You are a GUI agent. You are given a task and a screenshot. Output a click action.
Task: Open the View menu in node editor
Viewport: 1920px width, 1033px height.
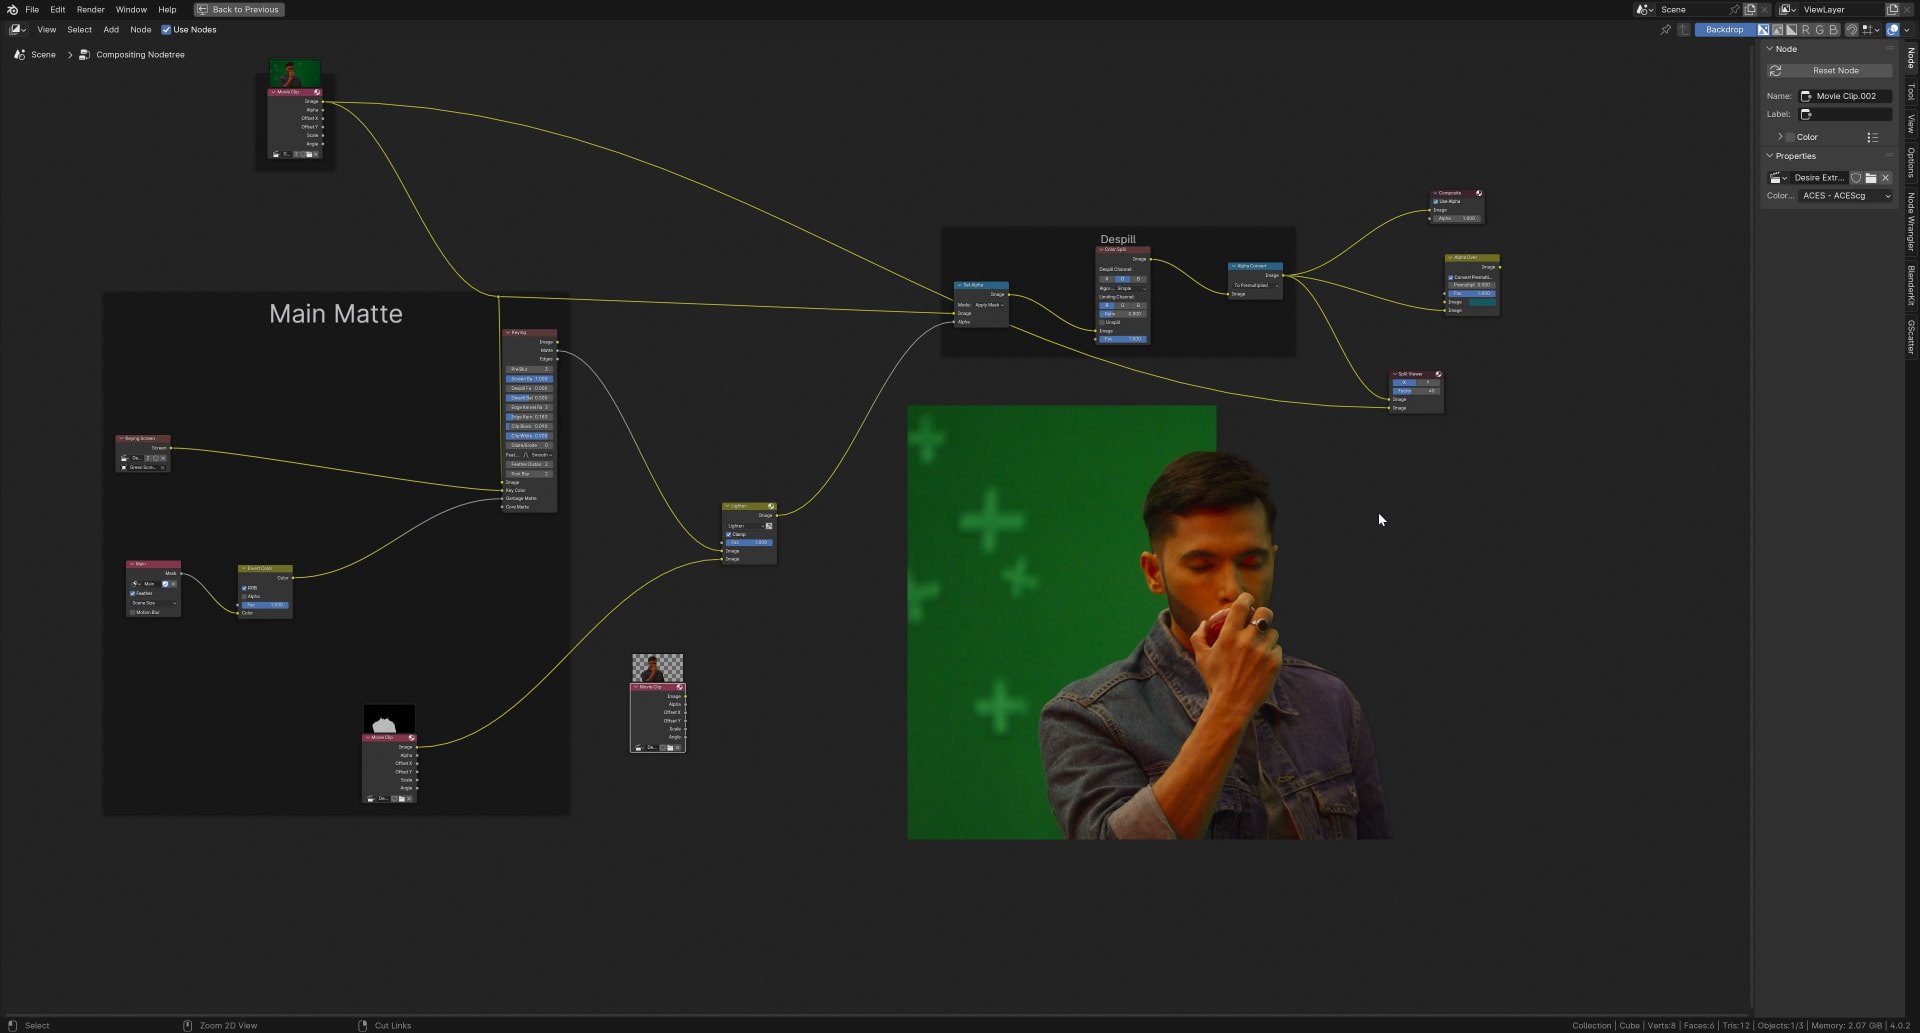(47, 30)
